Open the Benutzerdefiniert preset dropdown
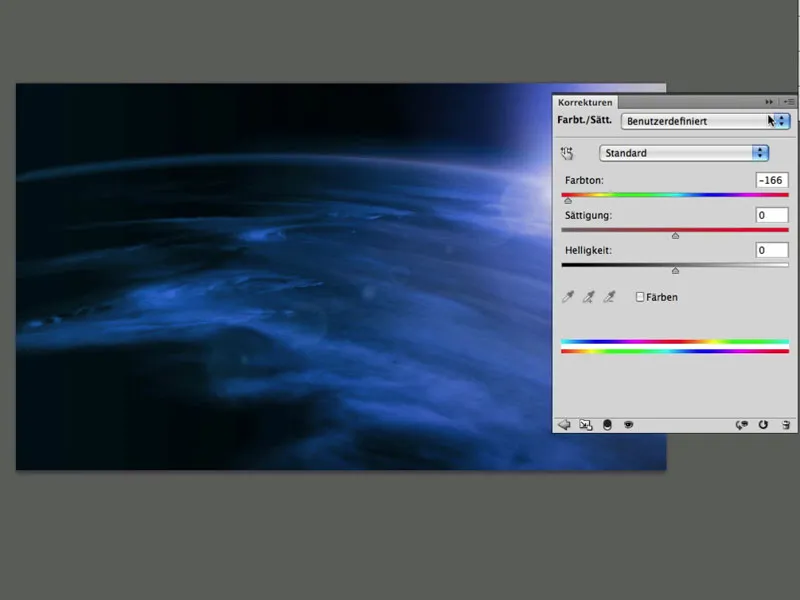800x600 pixels. pos(706,121)
